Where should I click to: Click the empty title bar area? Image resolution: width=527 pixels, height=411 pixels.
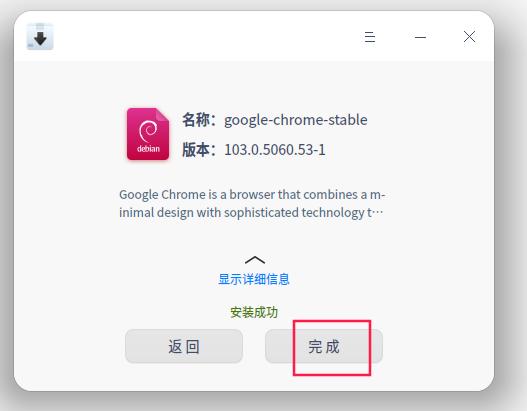click(x=208, y=36)
